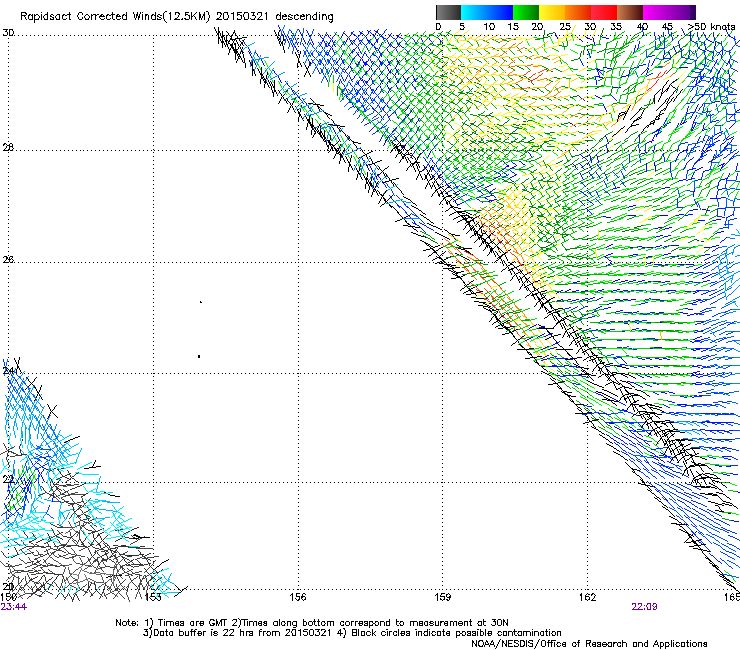
Task: Click the latitude label '22'
Action: click(8, 479)
